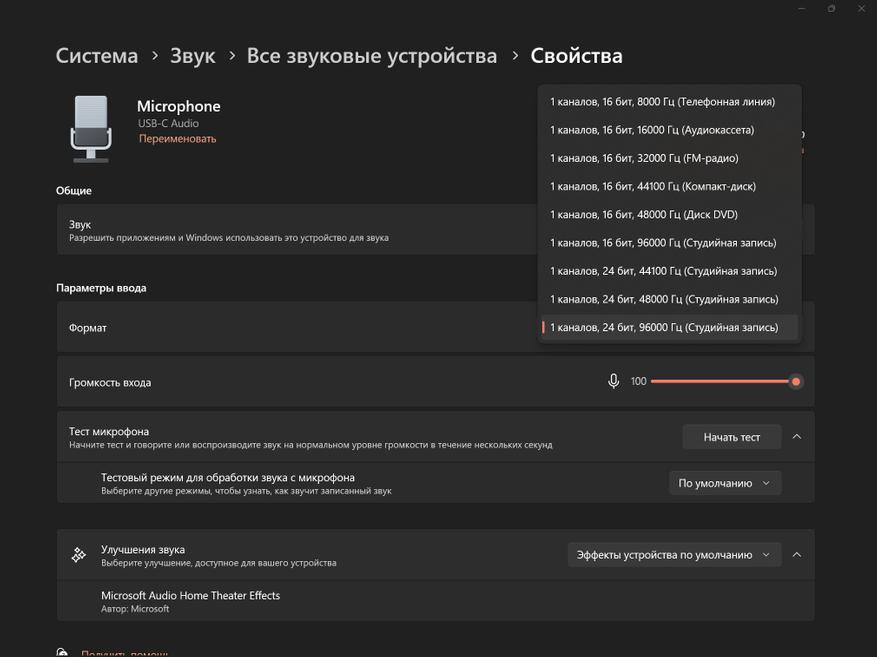Click the input volume slider handle

click(796, 381)
